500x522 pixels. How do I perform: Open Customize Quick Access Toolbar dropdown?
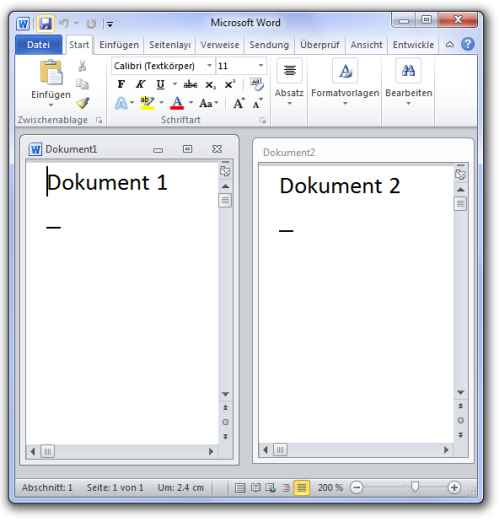(109, 24)
